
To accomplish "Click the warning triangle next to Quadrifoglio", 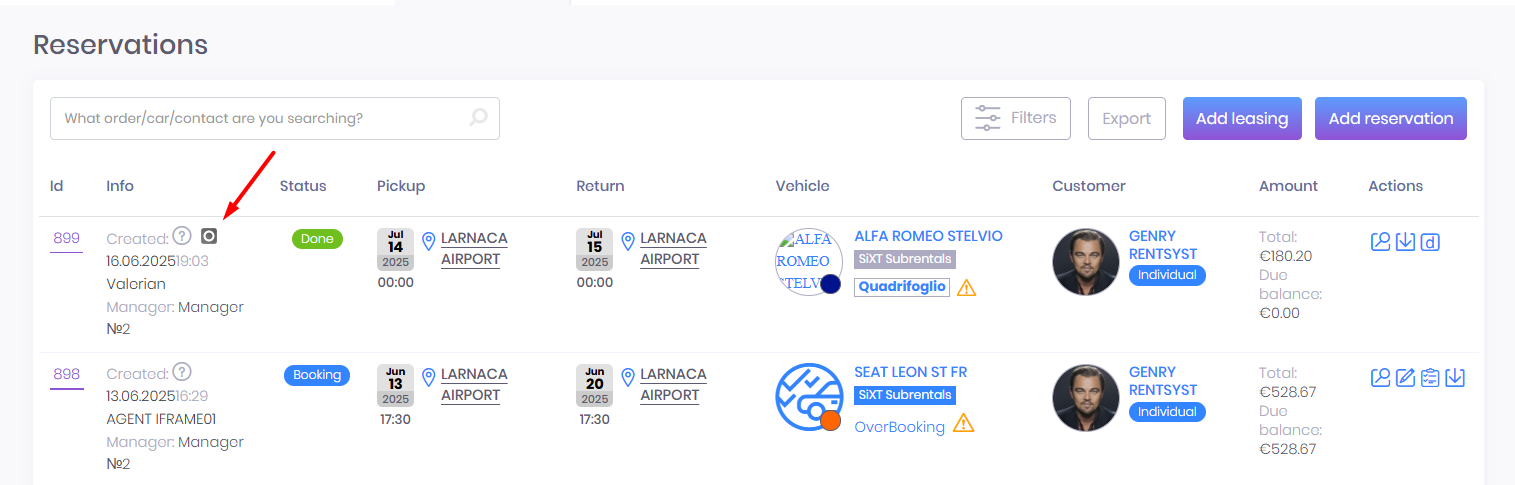I will (966, 288).
